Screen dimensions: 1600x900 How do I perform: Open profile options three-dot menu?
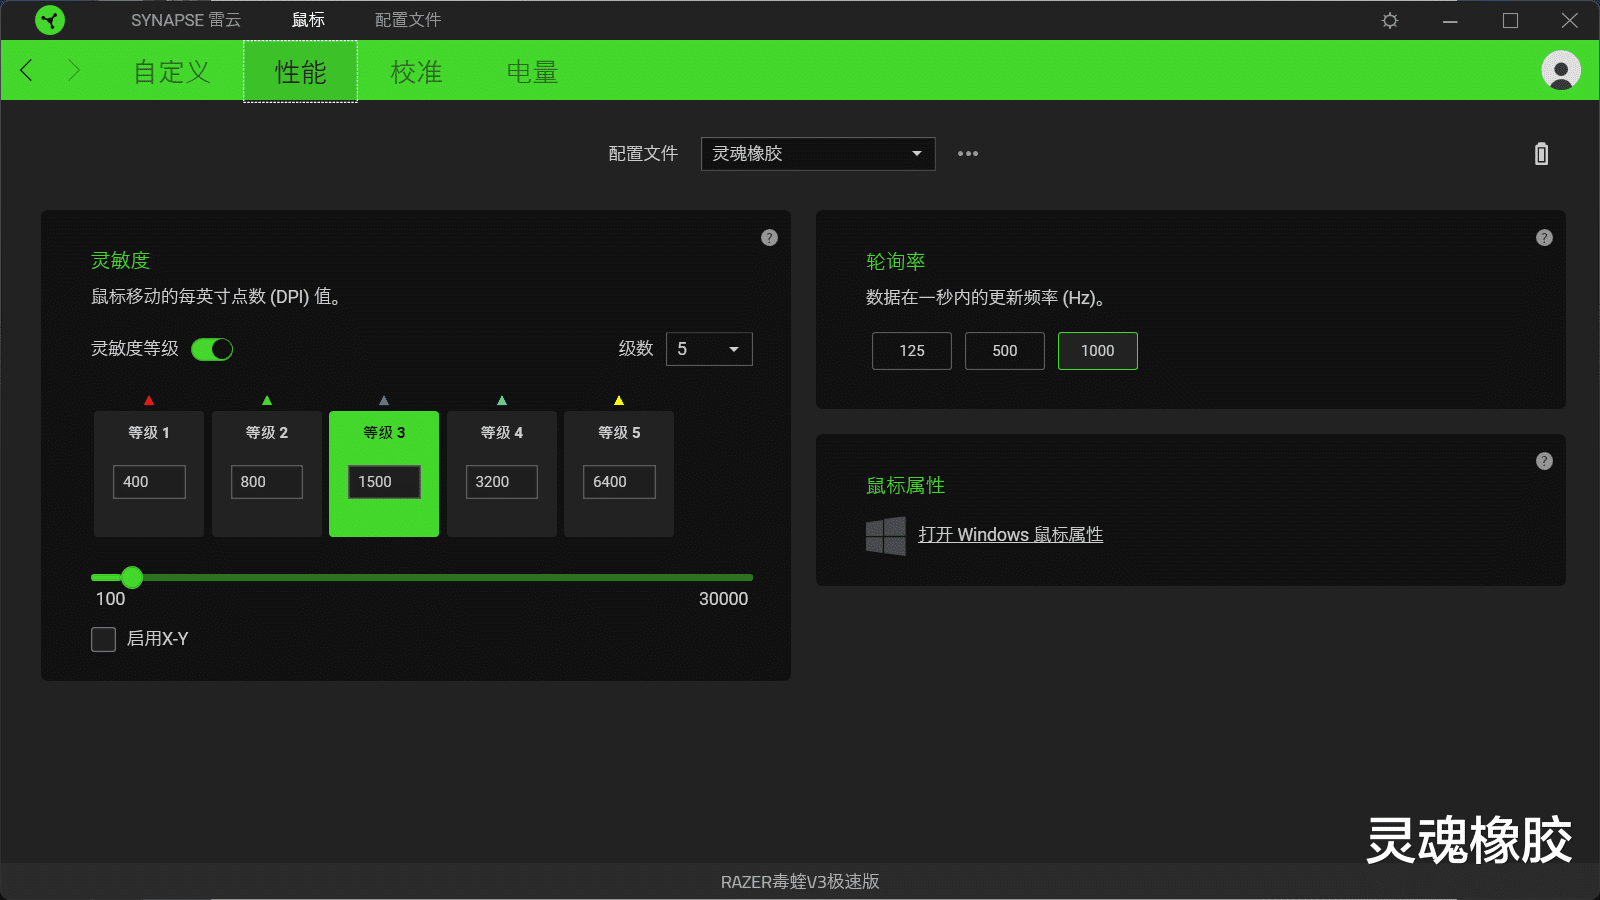coord(968,154)
